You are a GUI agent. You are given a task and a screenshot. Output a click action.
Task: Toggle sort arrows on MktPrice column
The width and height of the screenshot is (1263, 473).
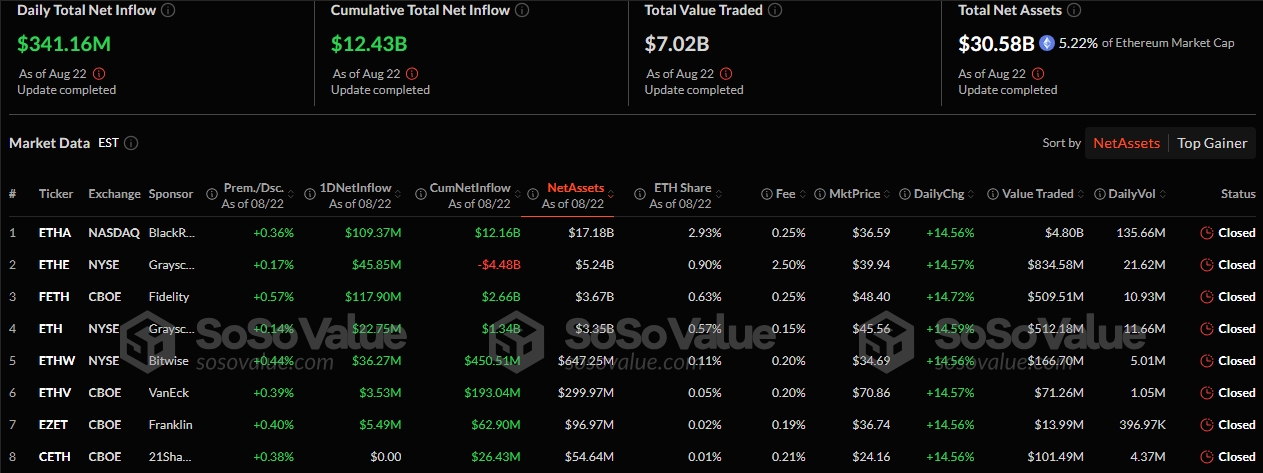pos(887,194)
